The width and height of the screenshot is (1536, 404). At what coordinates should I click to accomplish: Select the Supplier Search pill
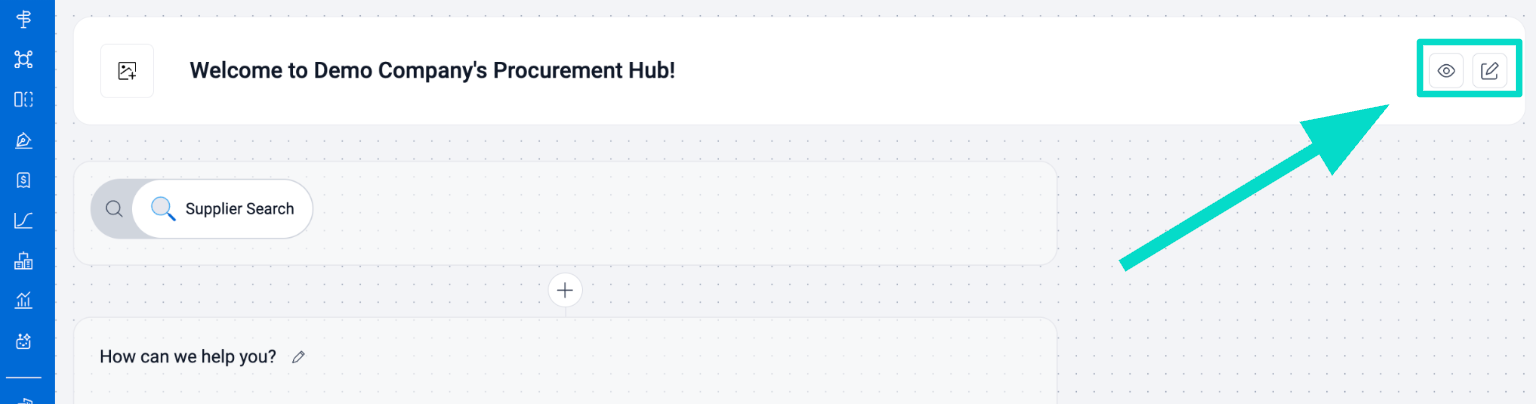[222, 209]
